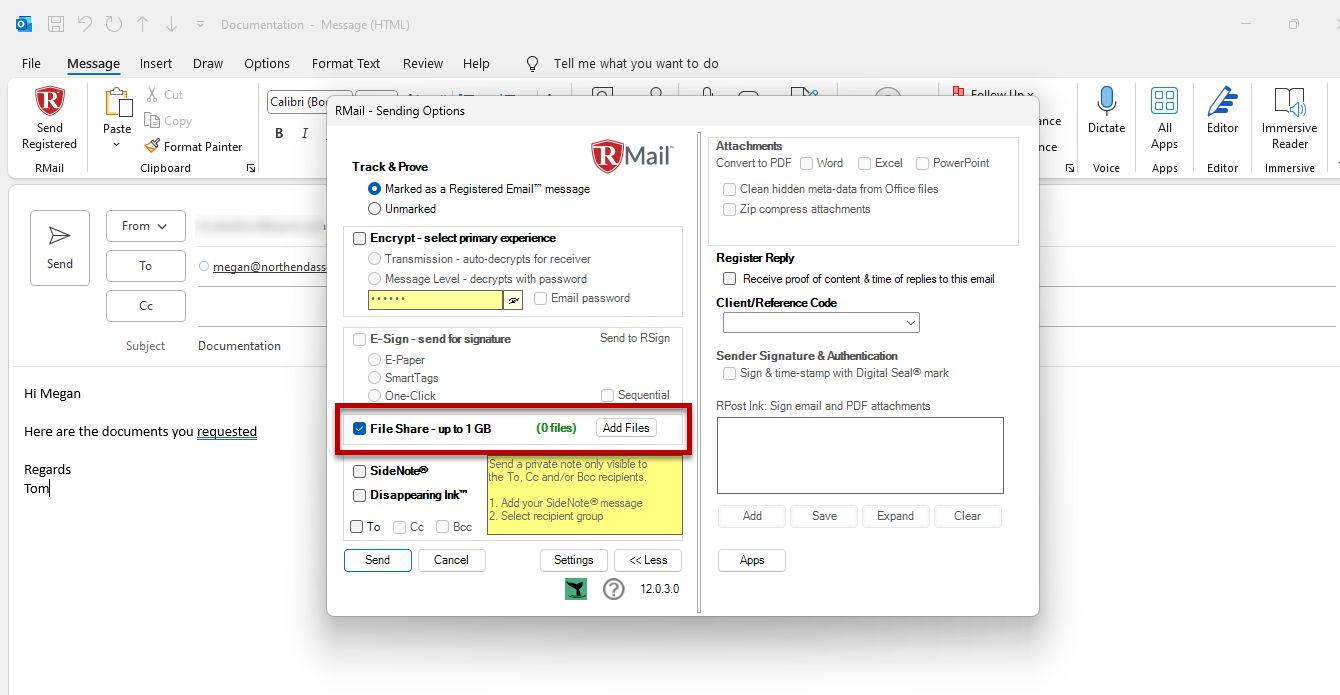The image size is (1340, 695).
Task: Switch to the Insert ribbon tab
Action: coord(155,63)
